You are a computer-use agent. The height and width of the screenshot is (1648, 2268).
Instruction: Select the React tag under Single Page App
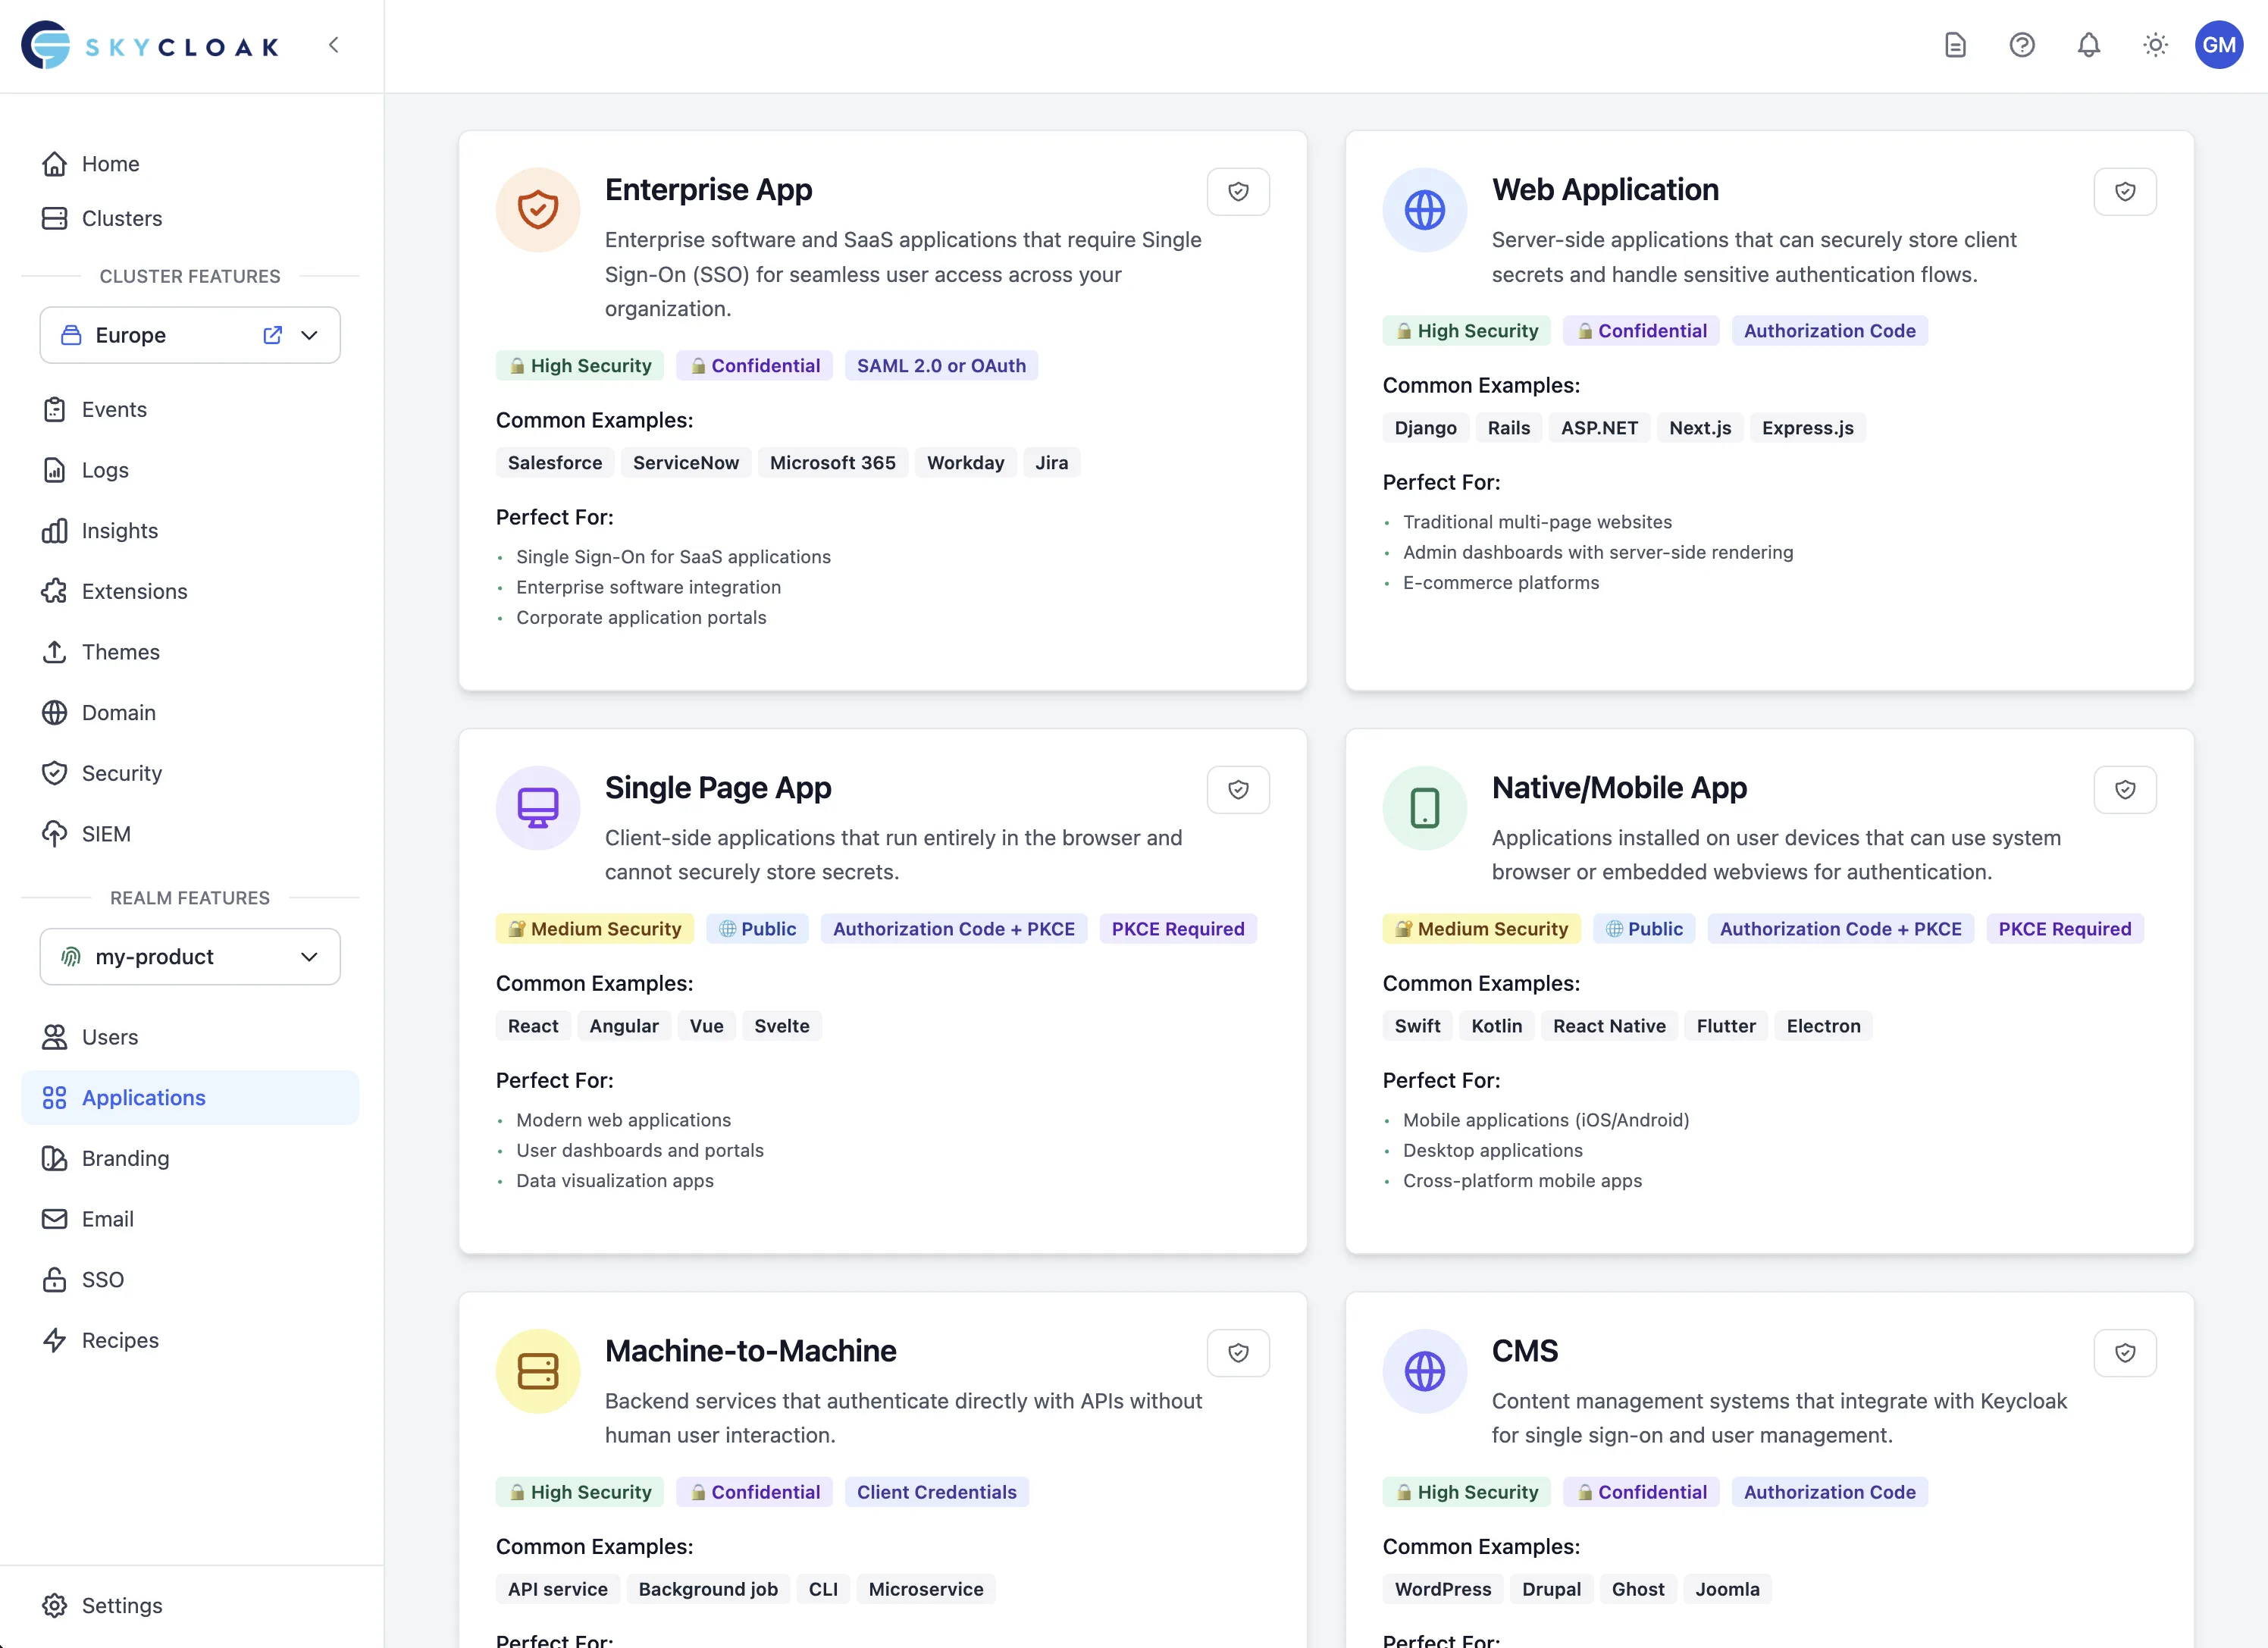(x=533, y=1025)
